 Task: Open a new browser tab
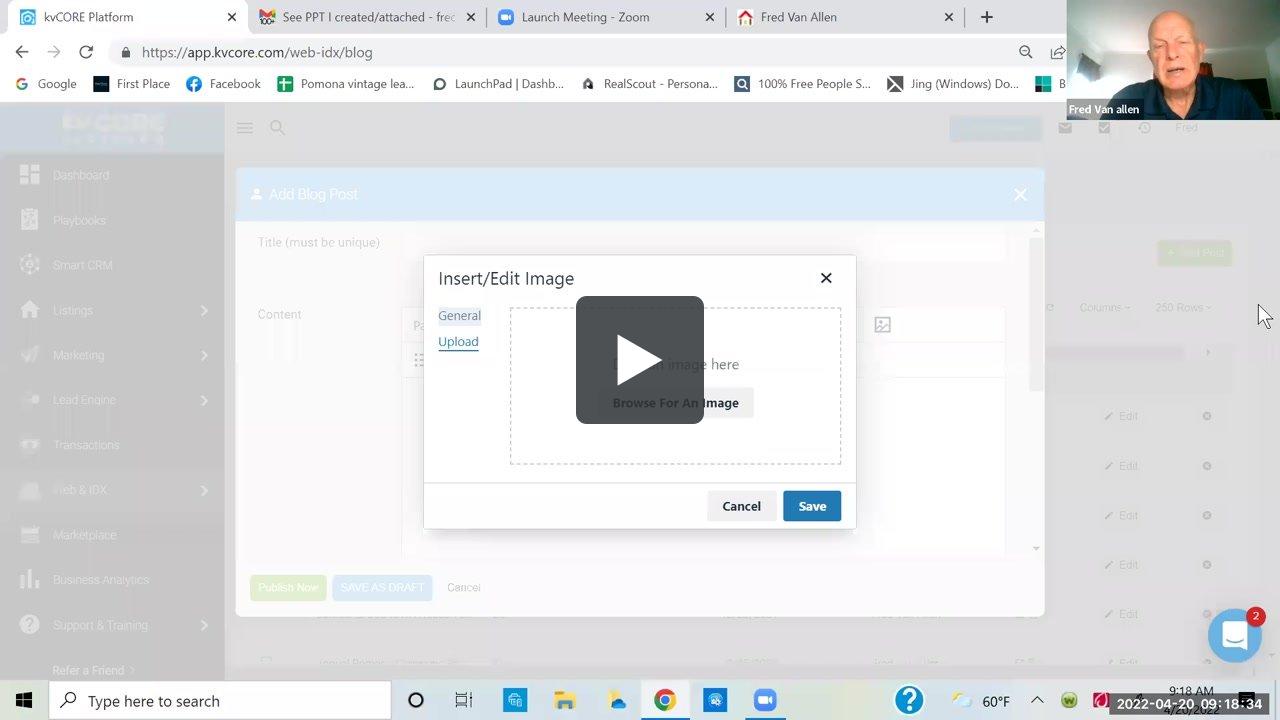click(x=986, y=17)
